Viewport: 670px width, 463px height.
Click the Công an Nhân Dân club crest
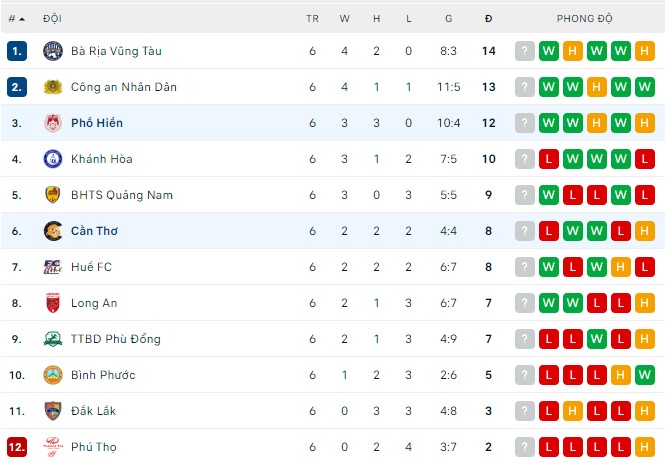click(x=52, y=87)
